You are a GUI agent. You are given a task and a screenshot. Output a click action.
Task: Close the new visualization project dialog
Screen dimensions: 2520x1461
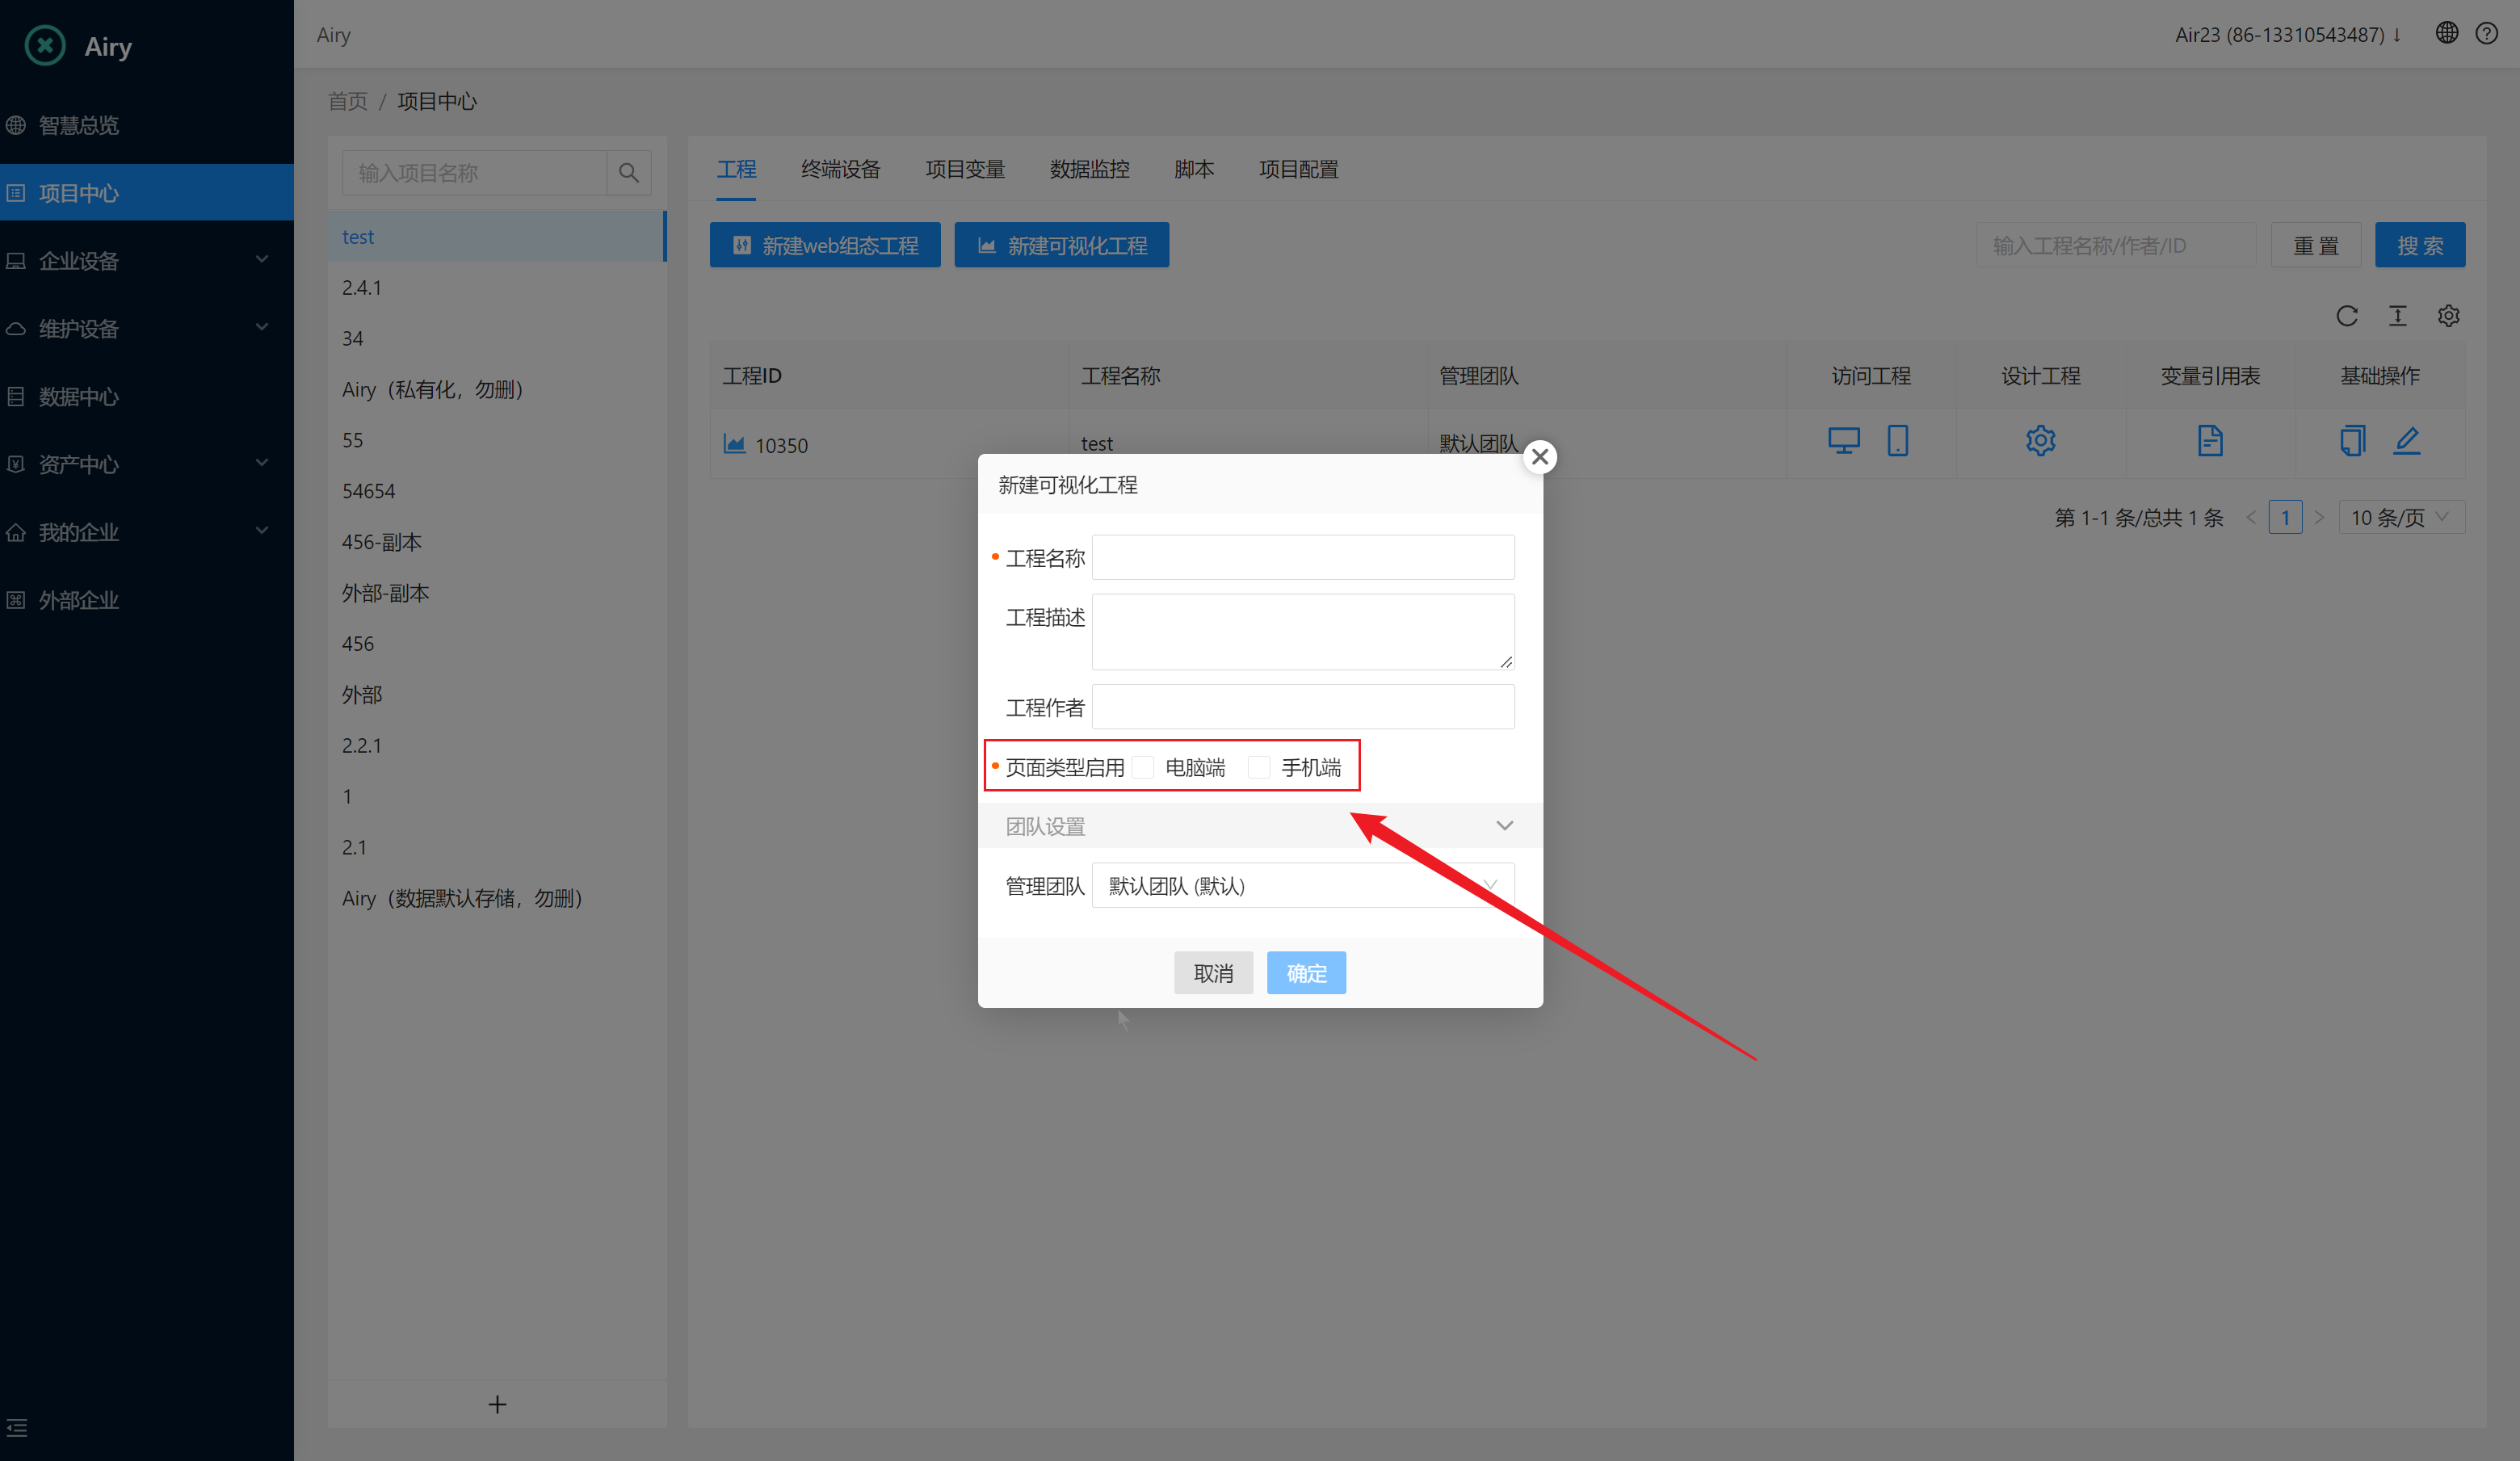[x=1539, y=457]
